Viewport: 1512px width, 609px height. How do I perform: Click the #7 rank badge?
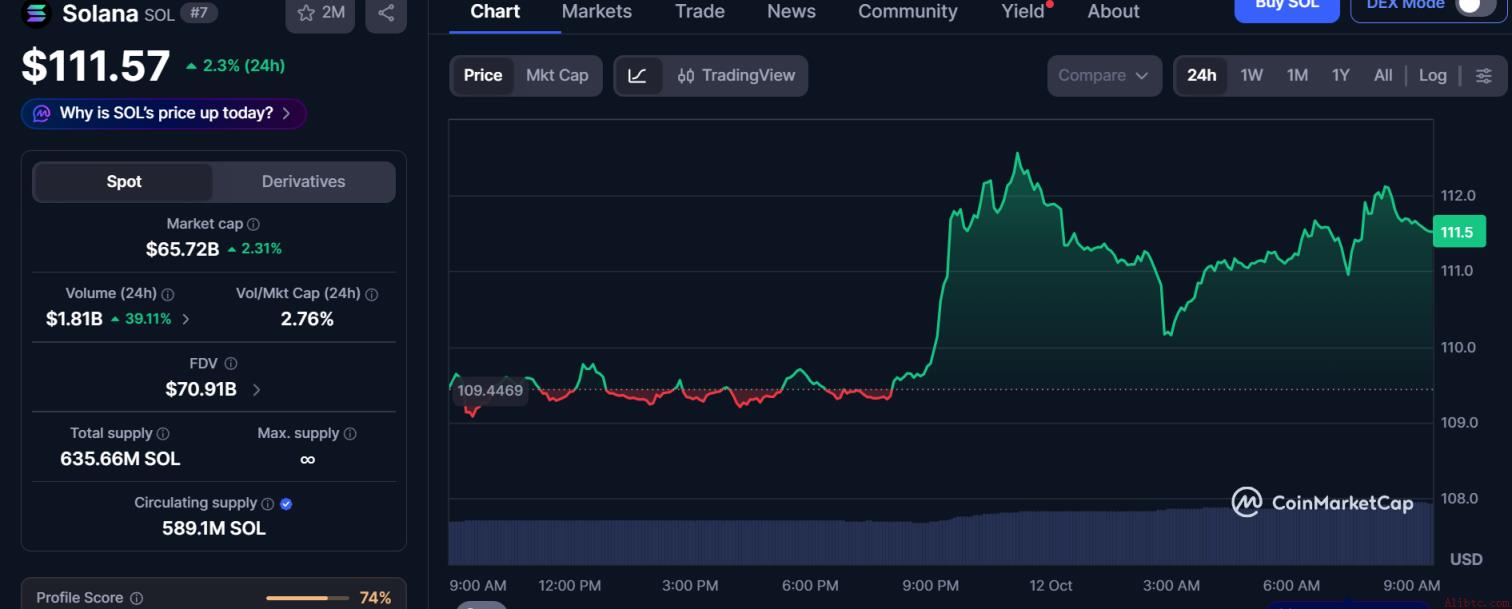tap(199, 14)
